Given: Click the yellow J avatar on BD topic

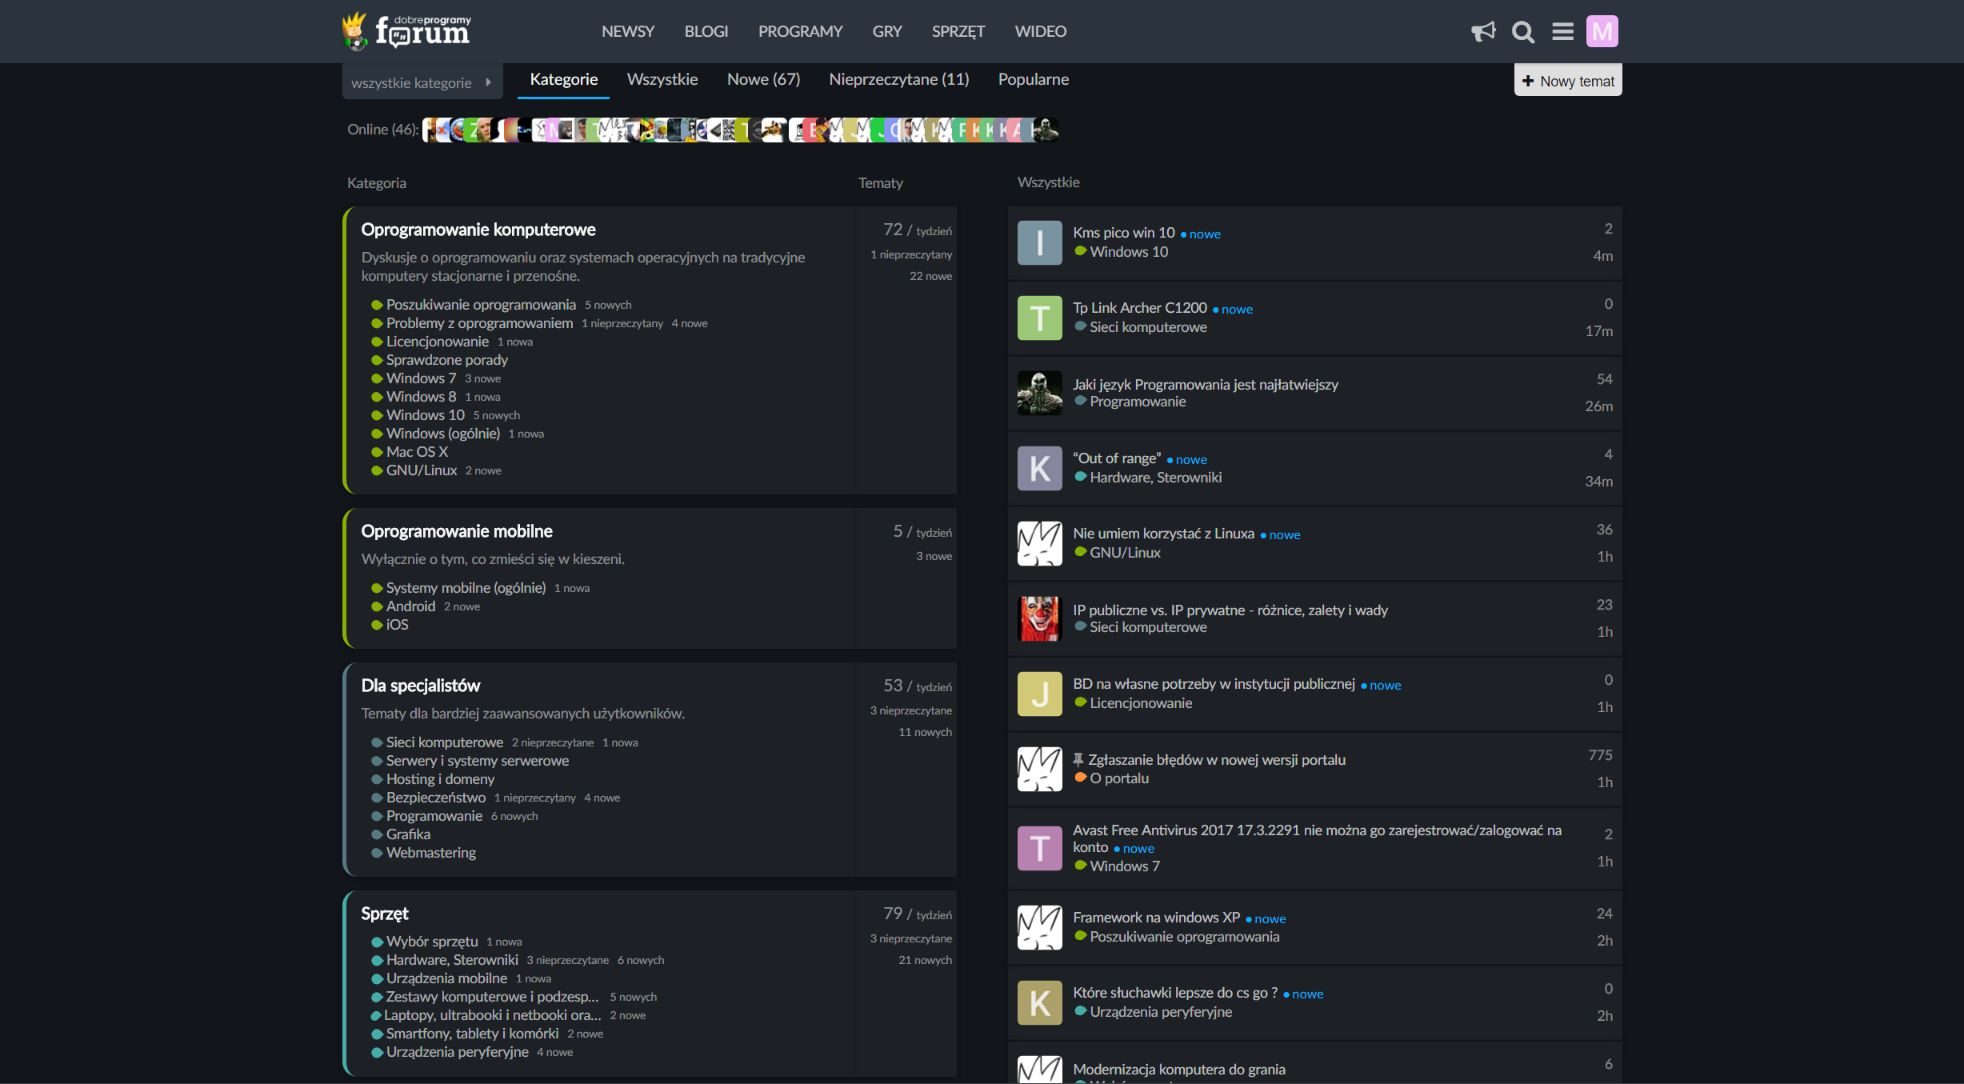Looking at the screenshot, I should [x=1039, y=694].
